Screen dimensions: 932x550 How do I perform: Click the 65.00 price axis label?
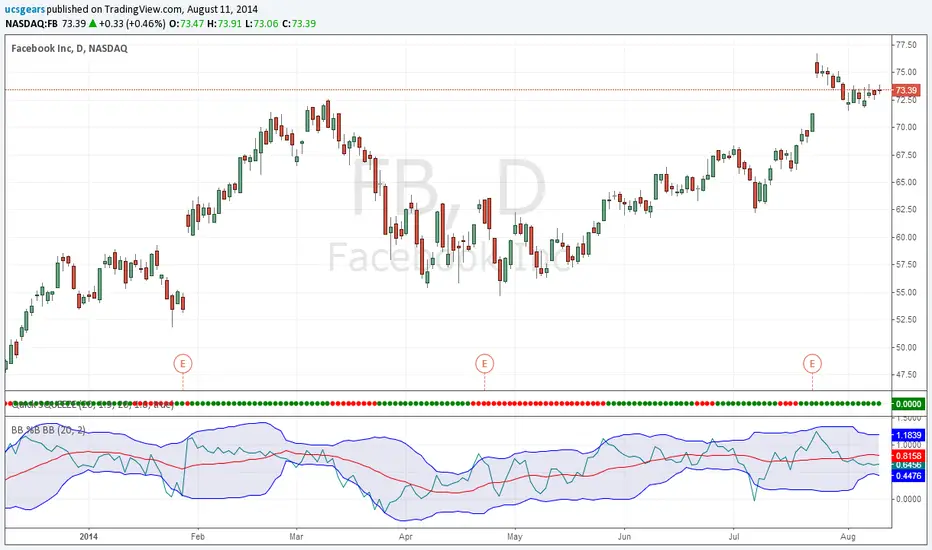906,182
